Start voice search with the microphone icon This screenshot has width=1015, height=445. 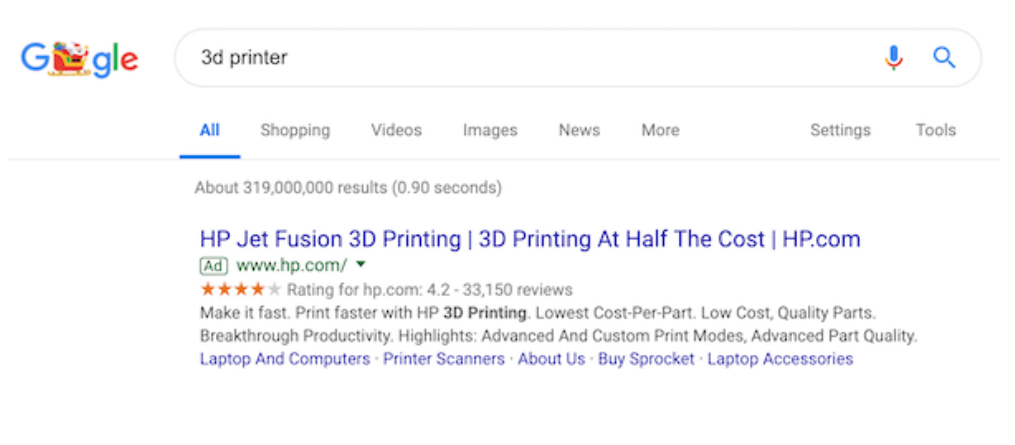click(893, 58)
